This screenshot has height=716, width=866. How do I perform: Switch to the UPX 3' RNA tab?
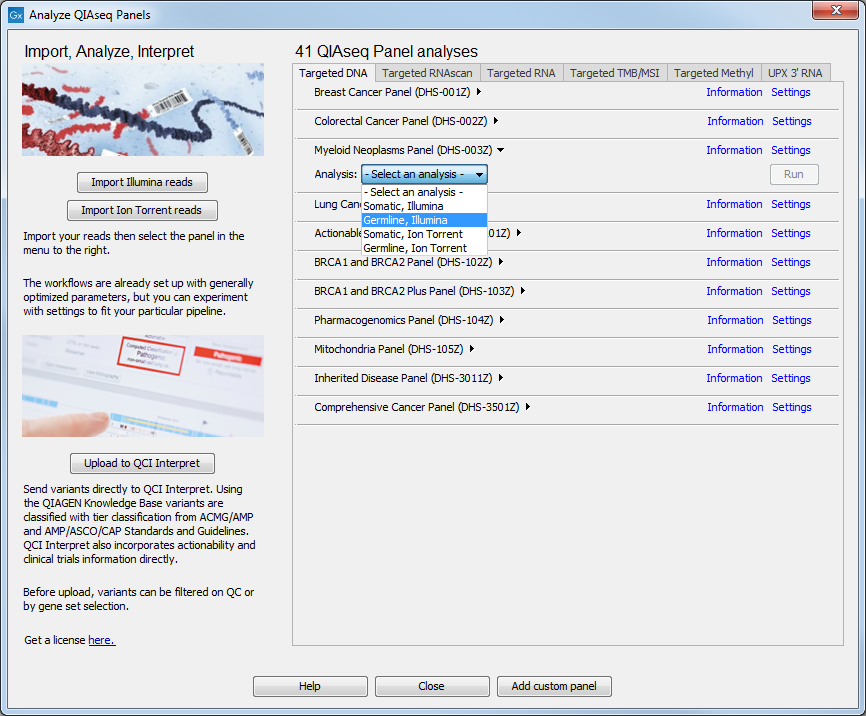pyautogui.click(x=795, y=73)
